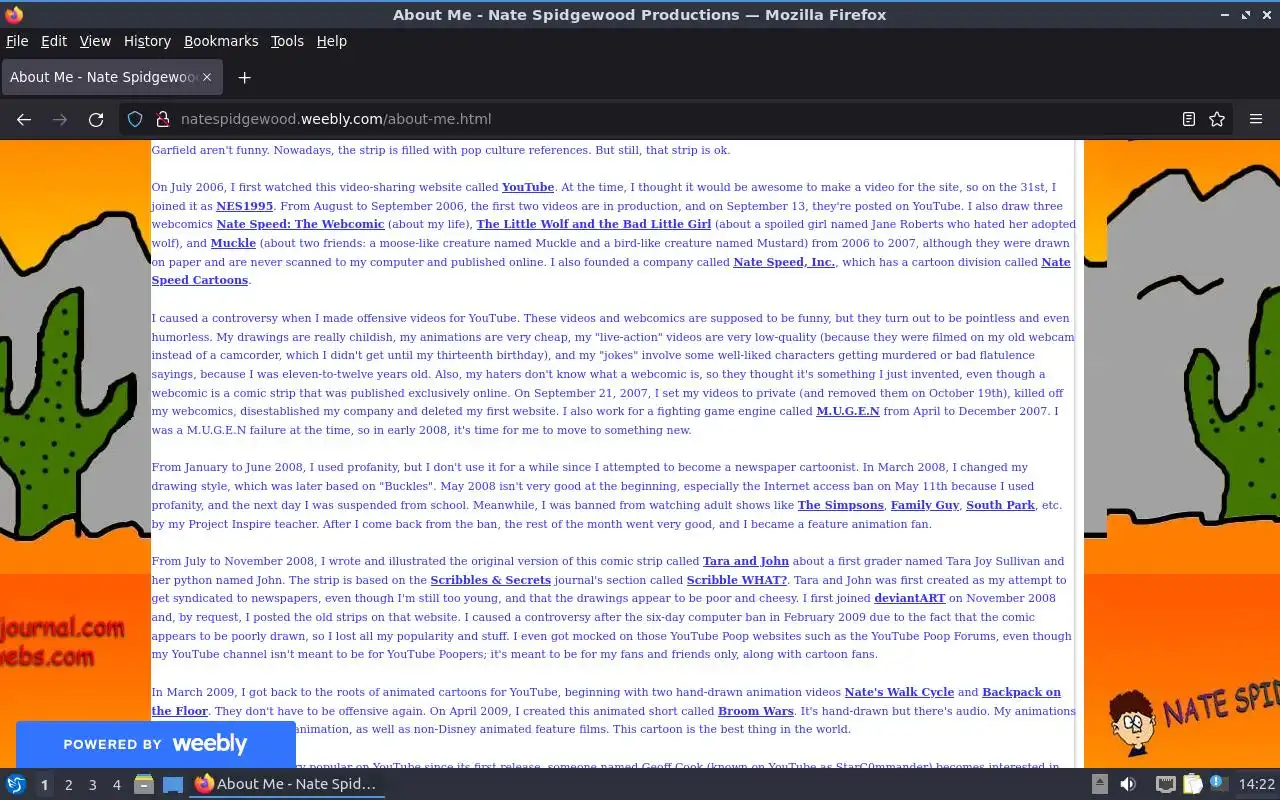Open the Scribbles & Secrets link
Image resolution: width=1280 pixels, height=800 pixels.
point(491,580)
